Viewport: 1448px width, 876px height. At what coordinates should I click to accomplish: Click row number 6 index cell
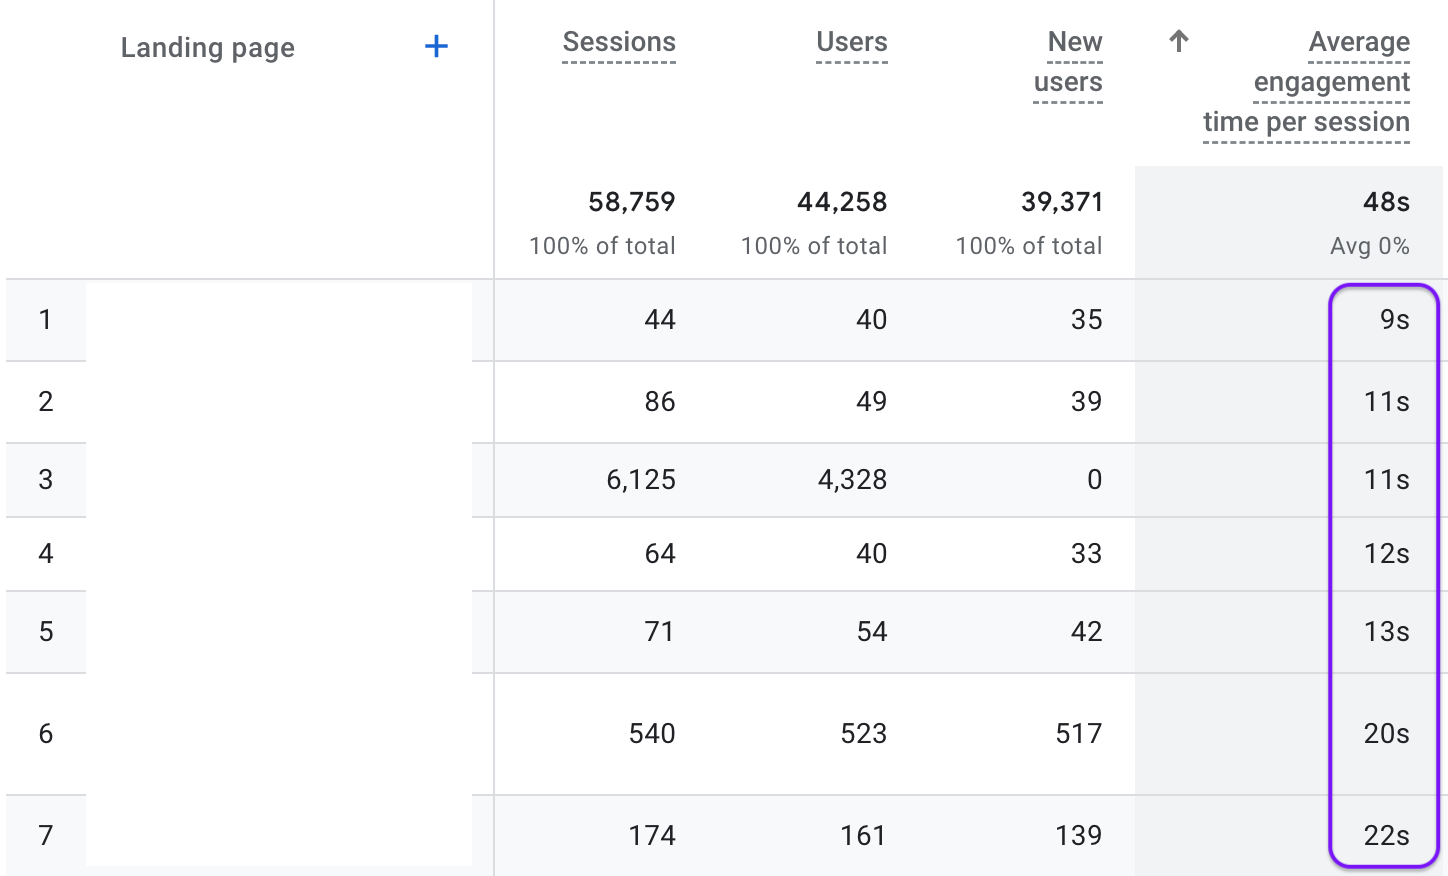(46, 734)
